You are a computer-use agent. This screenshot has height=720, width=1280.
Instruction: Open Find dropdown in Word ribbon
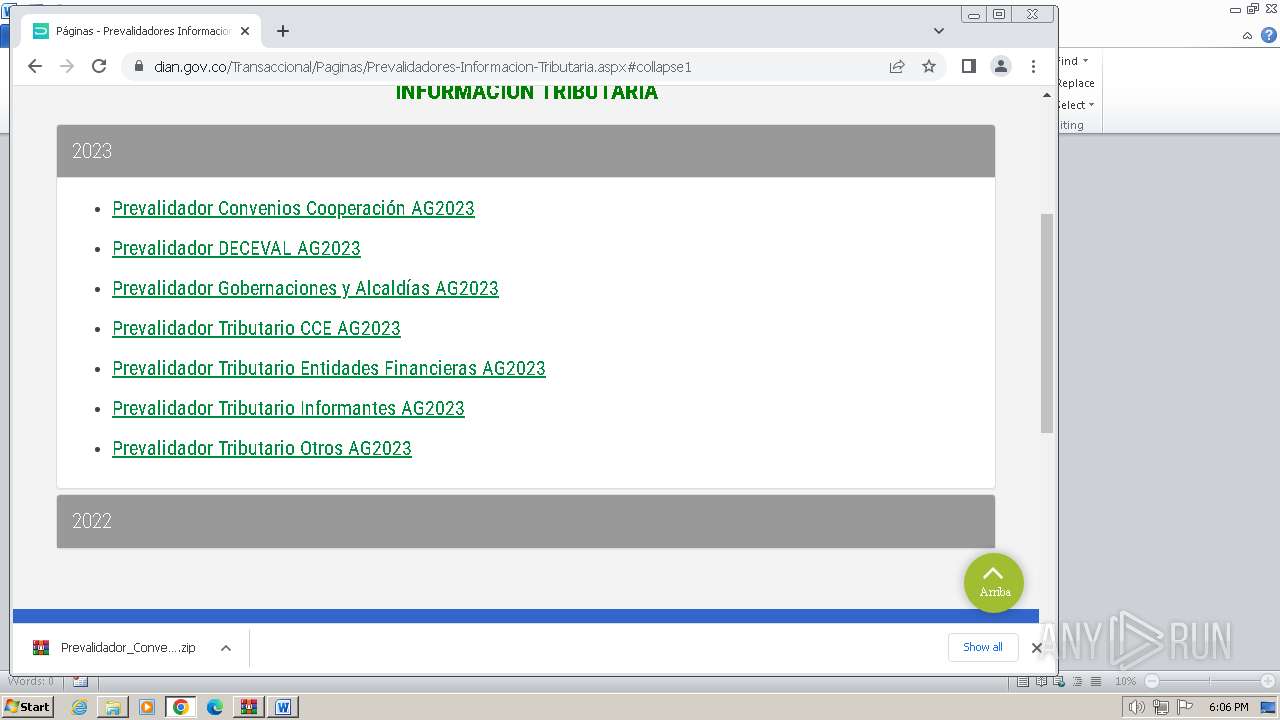click(1073, 61)
